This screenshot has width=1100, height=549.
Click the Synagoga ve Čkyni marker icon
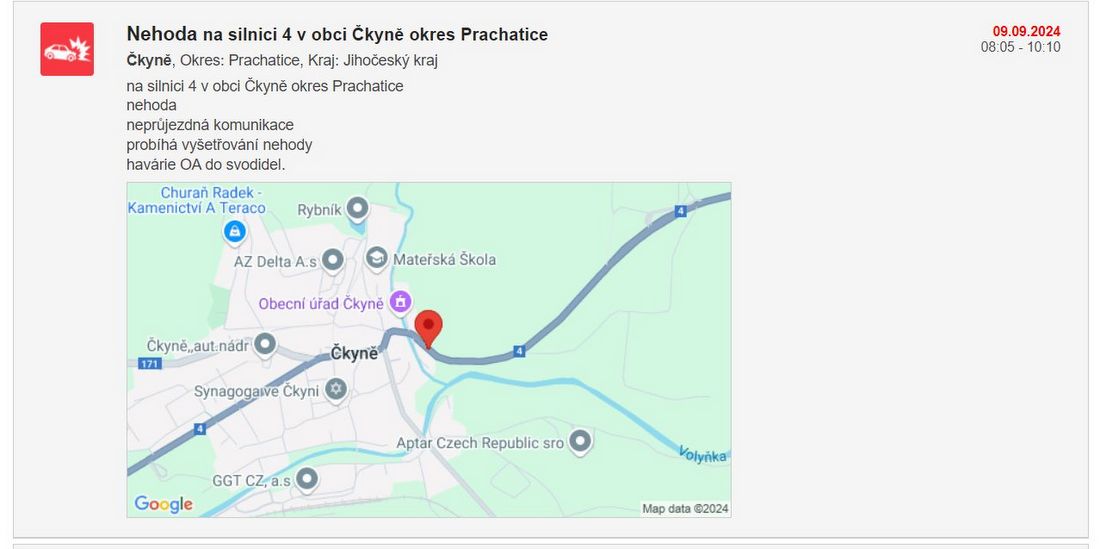point(336,390)
